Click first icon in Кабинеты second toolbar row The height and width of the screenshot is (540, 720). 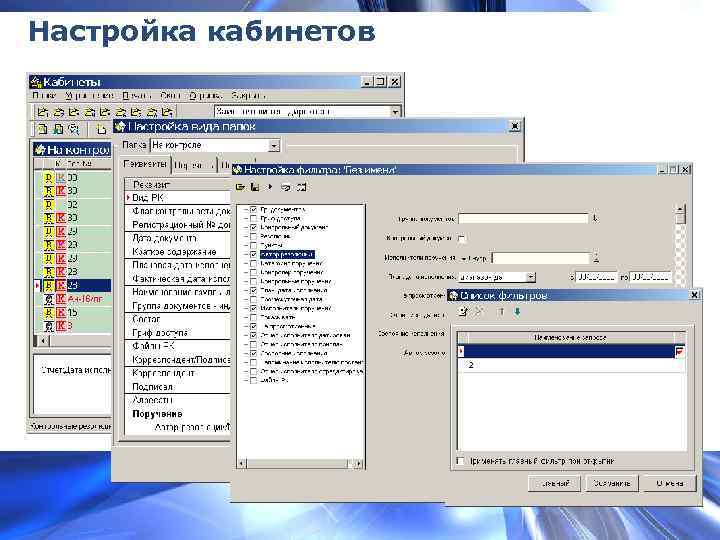tap(43, 129)
